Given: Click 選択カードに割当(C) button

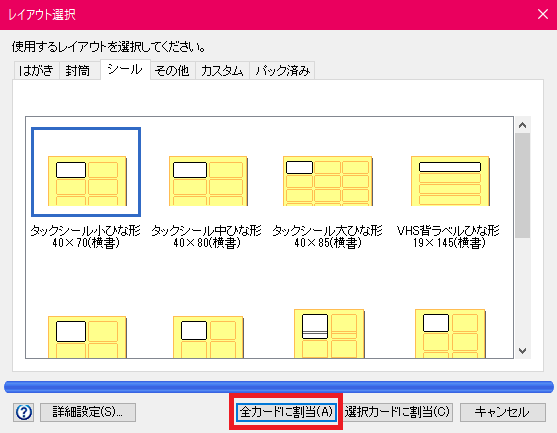Looking at the screenshot, I should [x=398, y=412].
